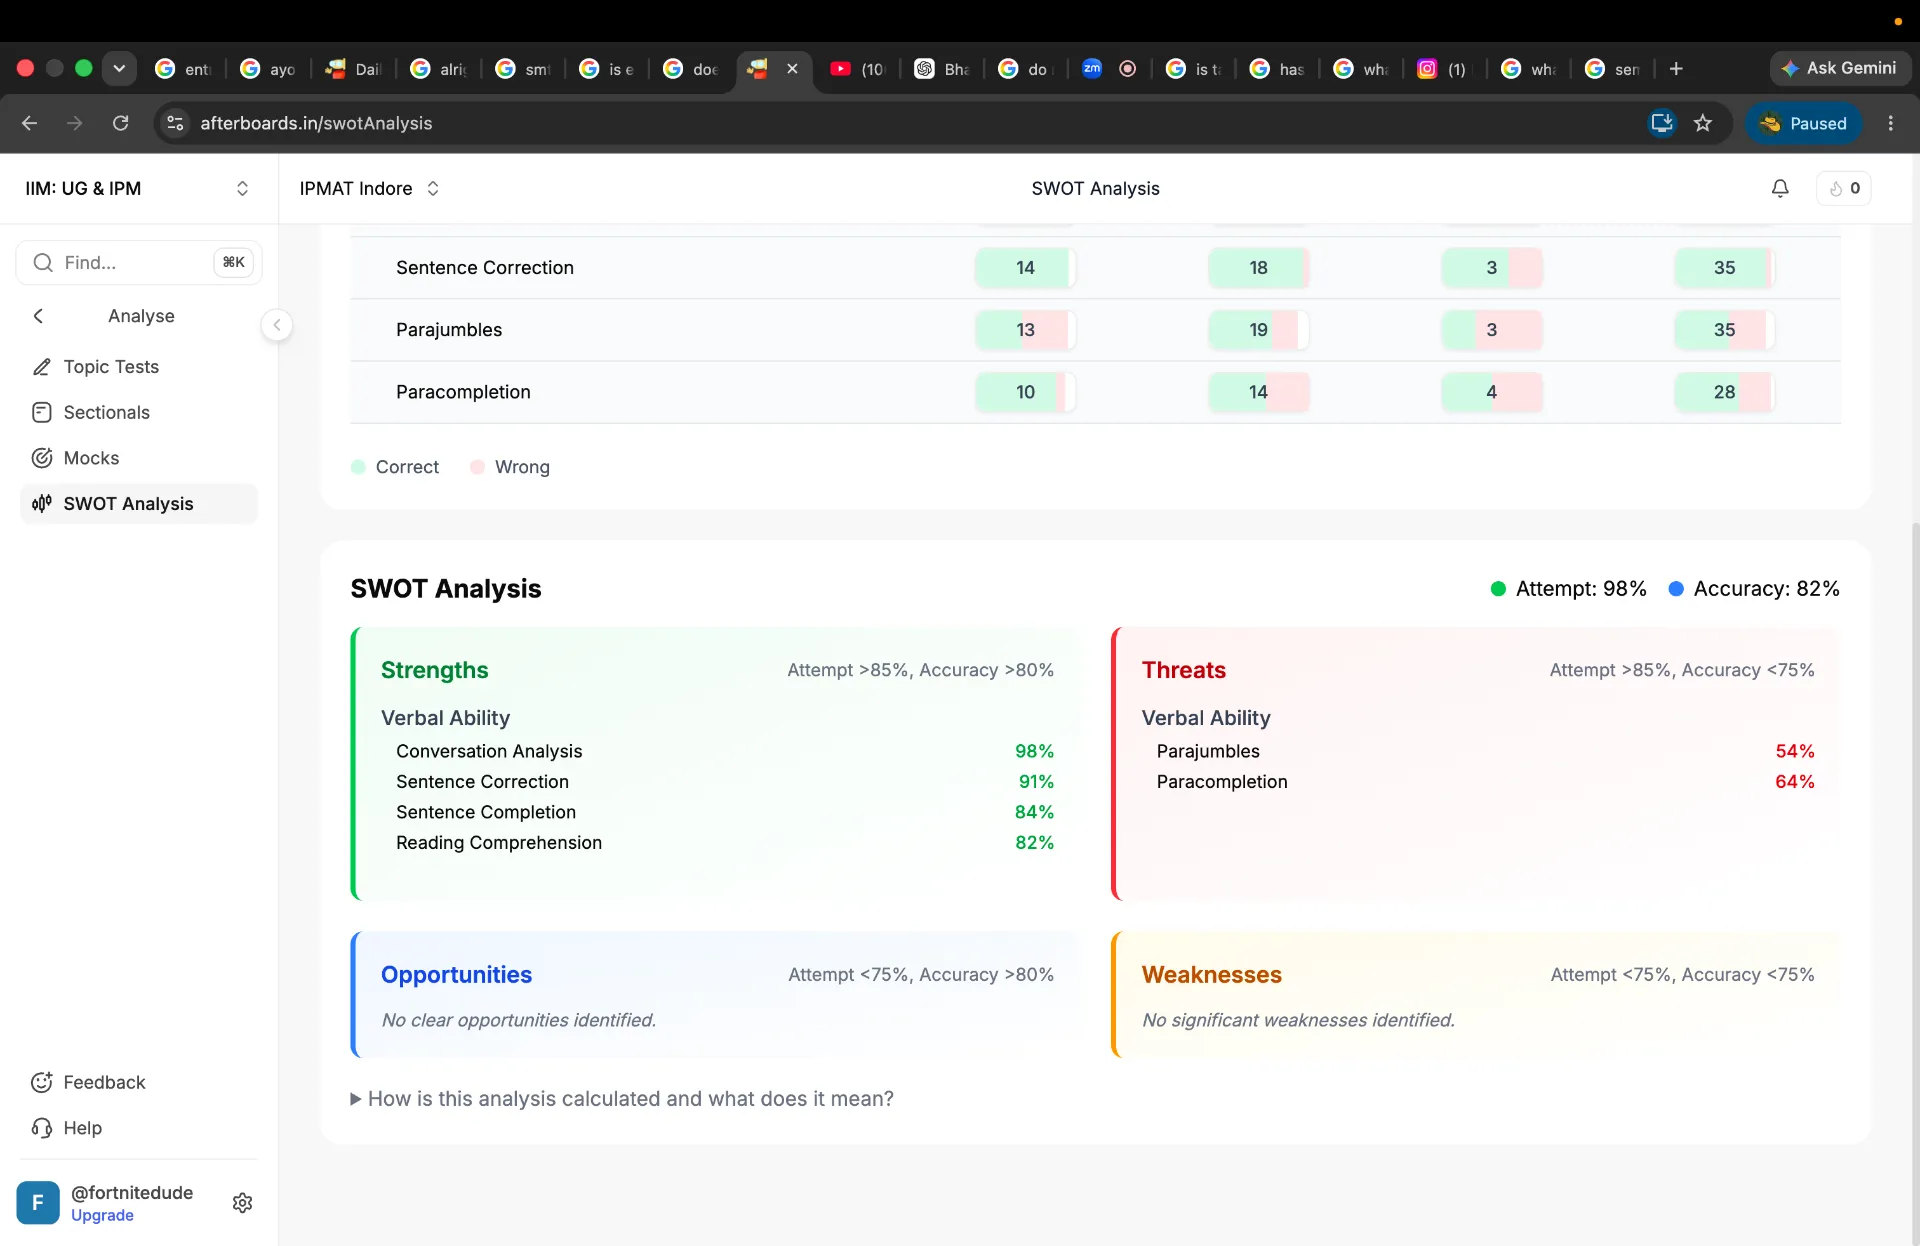Expand 'How is this analysis calculated' disclosure
1920x1246 pixels.
click(x=622, y=1099)
